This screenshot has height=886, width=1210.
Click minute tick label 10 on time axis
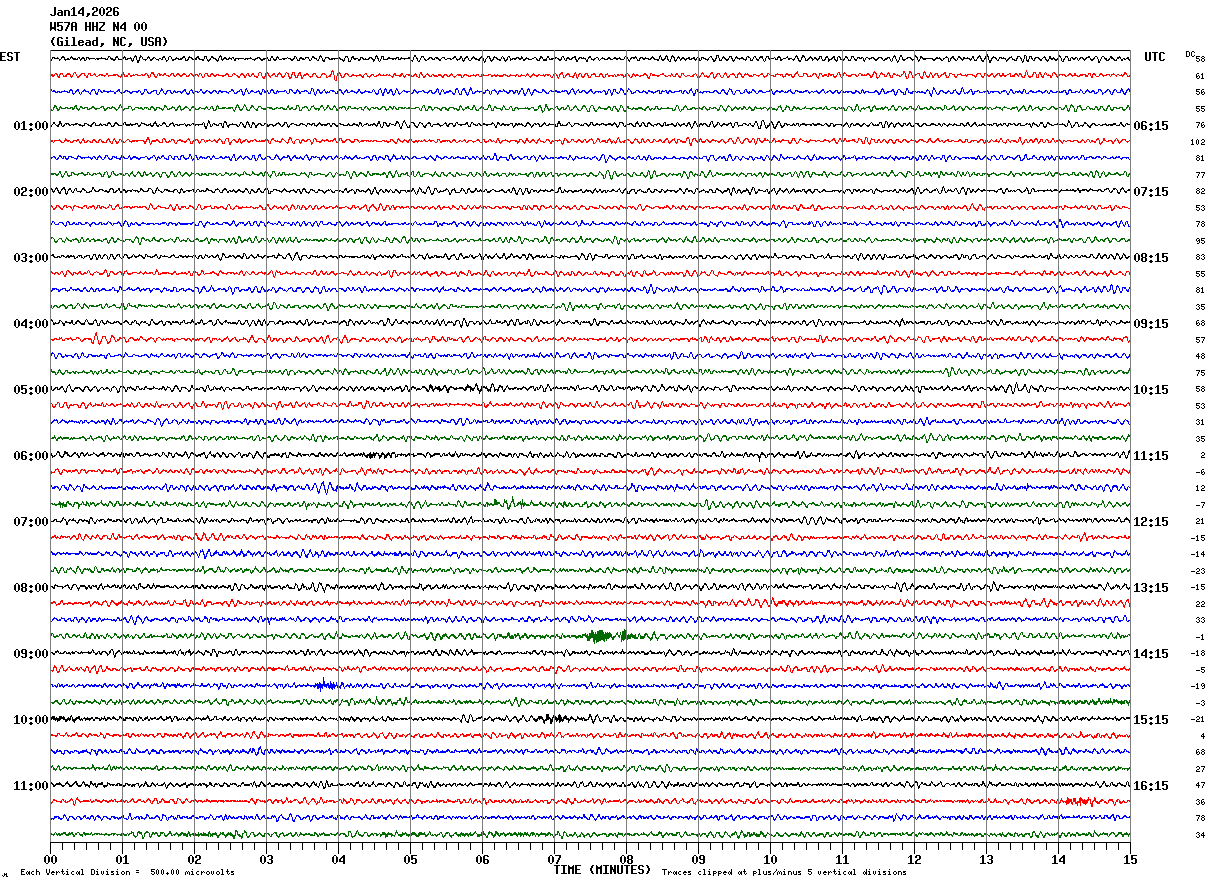770,859
